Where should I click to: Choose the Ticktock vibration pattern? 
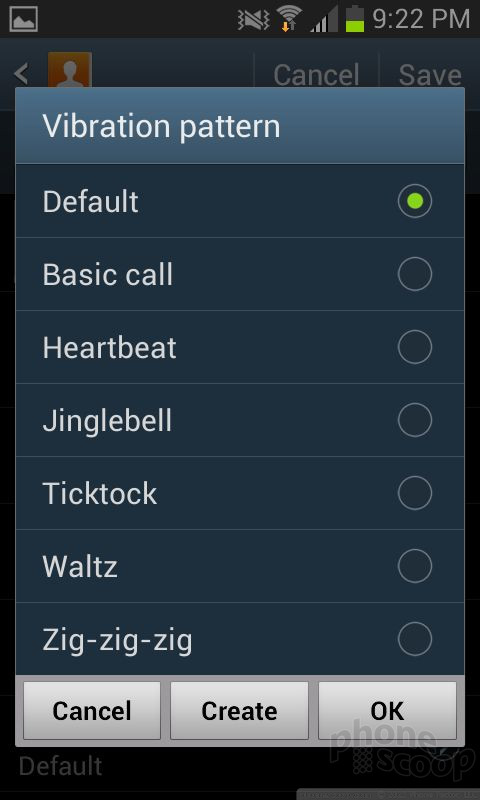[x=240, y=493]
